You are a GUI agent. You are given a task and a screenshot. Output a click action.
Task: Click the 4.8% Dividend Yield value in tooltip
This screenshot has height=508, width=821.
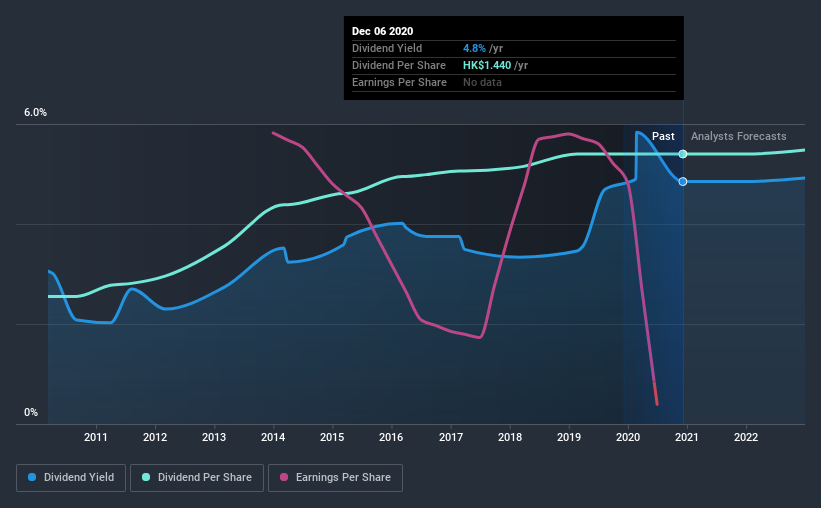(x=474, y=48)
